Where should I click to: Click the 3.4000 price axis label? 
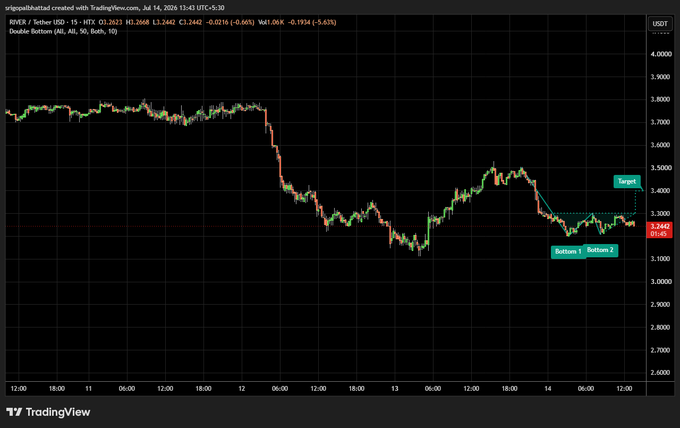[x=661, y=191]
